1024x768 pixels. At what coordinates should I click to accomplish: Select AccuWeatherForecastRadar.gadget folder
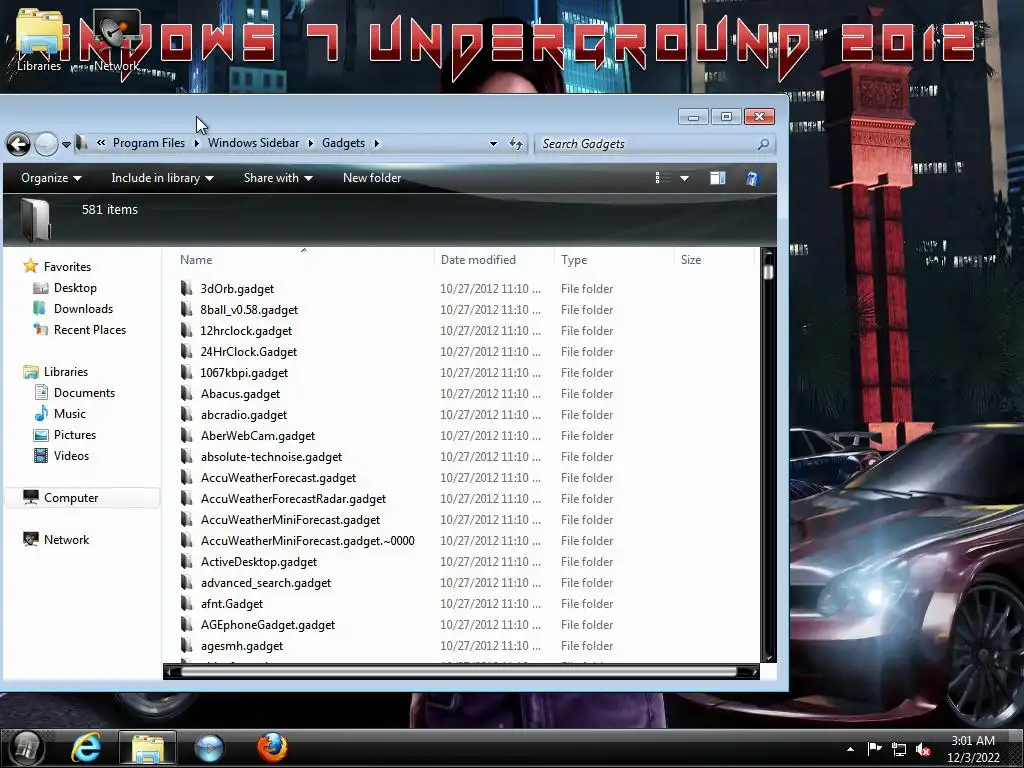coord(293,499)
